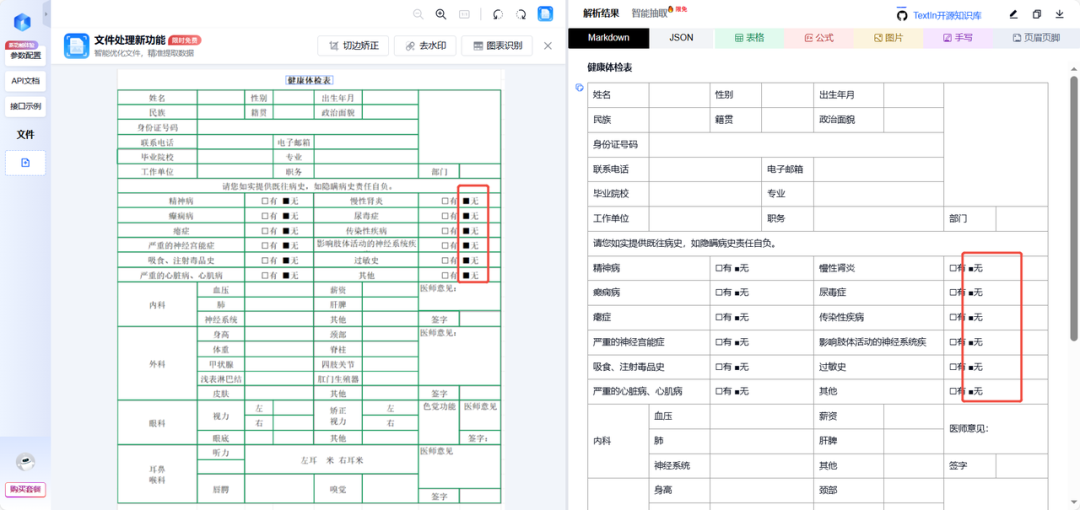Image resolution: width=1080 pixels, height=510 pixels.
Task: Click the zoom in magnifier icon
Action: (441, 14)
